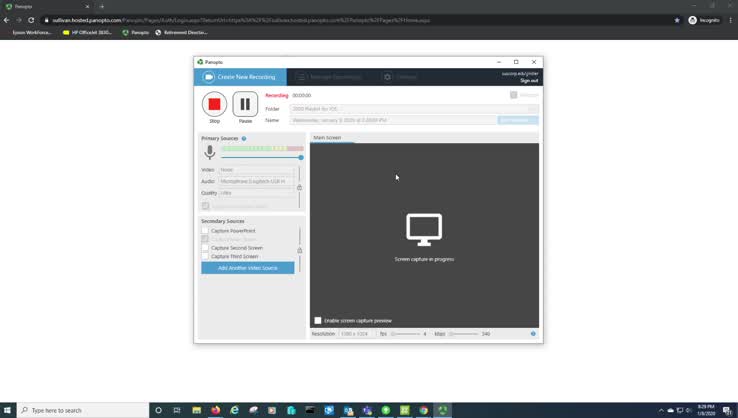
Task: Toggle Enable screen capture preview
Action: click(x=318, y=321)
